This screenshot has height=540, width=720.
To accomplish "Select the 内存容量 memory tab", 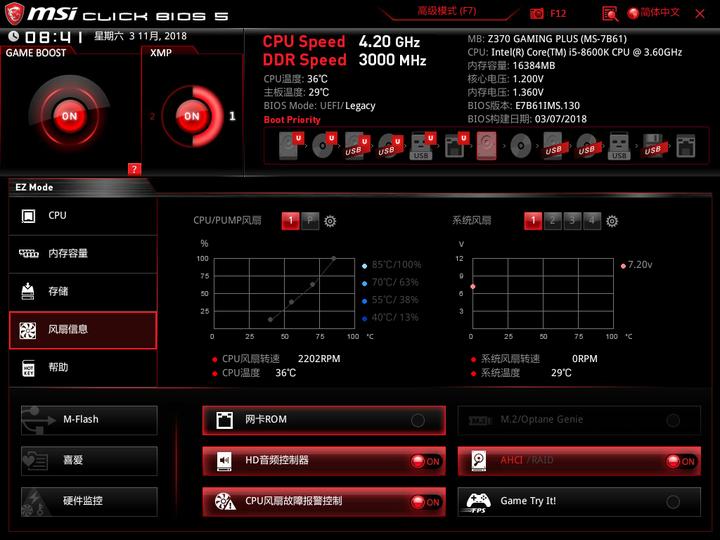I will coord(83,253).
